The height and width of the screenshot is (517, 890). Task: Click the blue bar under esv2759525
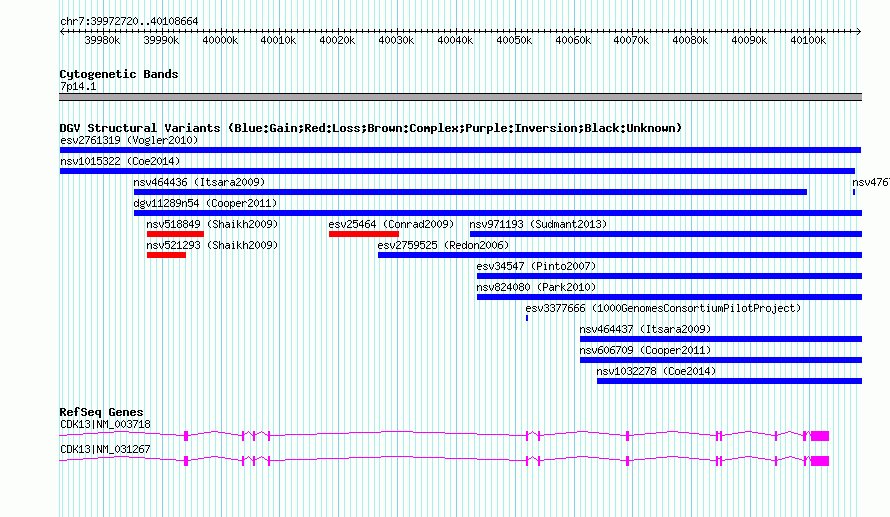pos(620,255)
